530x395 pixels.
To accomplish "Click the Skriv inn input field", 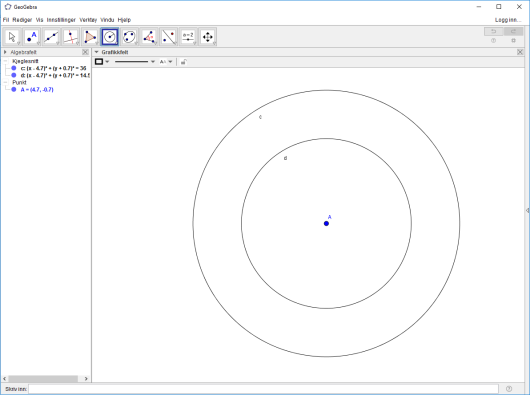I will 263,389.
